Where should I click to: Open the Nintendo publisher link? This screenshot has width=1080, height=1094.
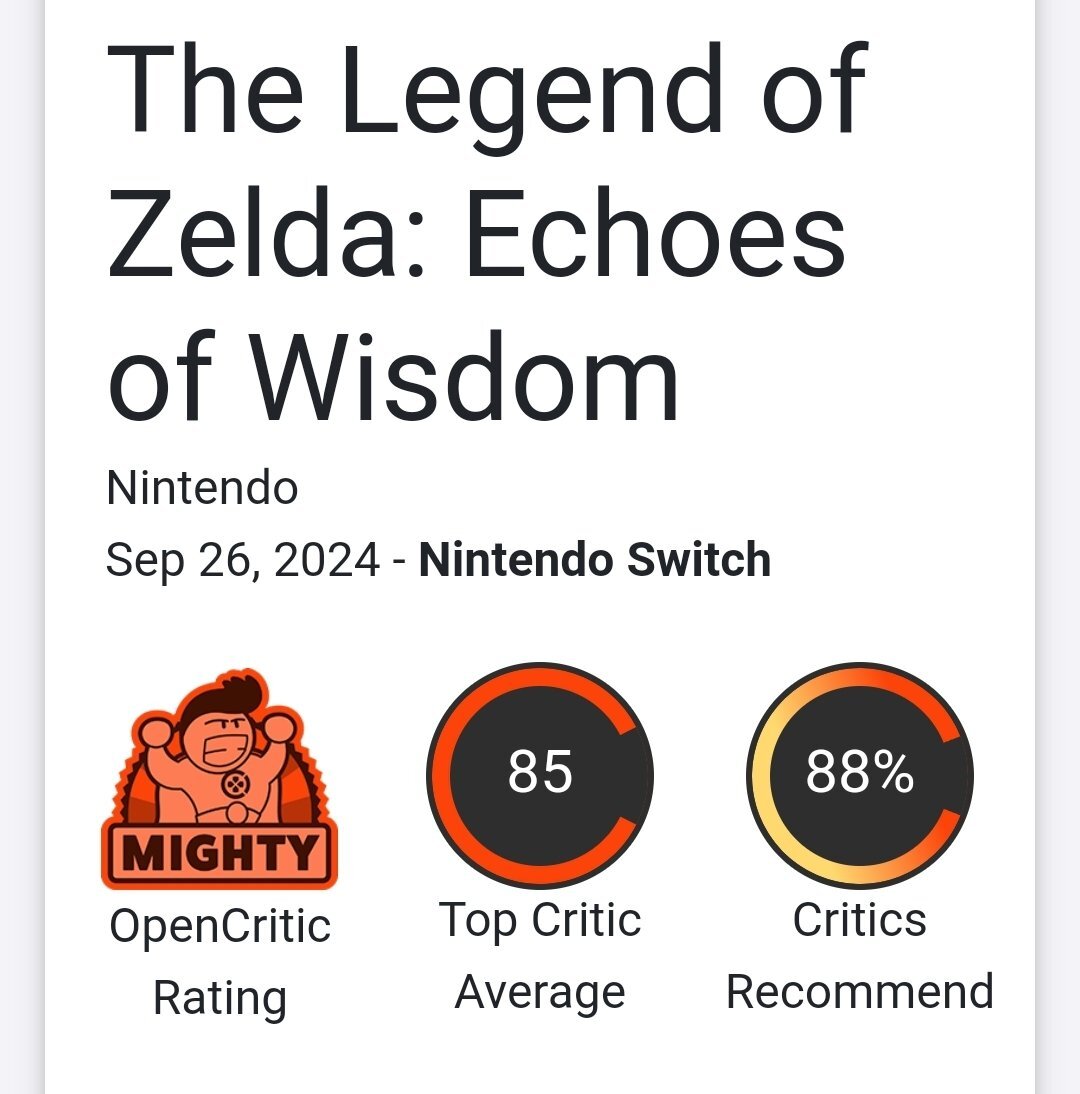(x=202, y=488)
